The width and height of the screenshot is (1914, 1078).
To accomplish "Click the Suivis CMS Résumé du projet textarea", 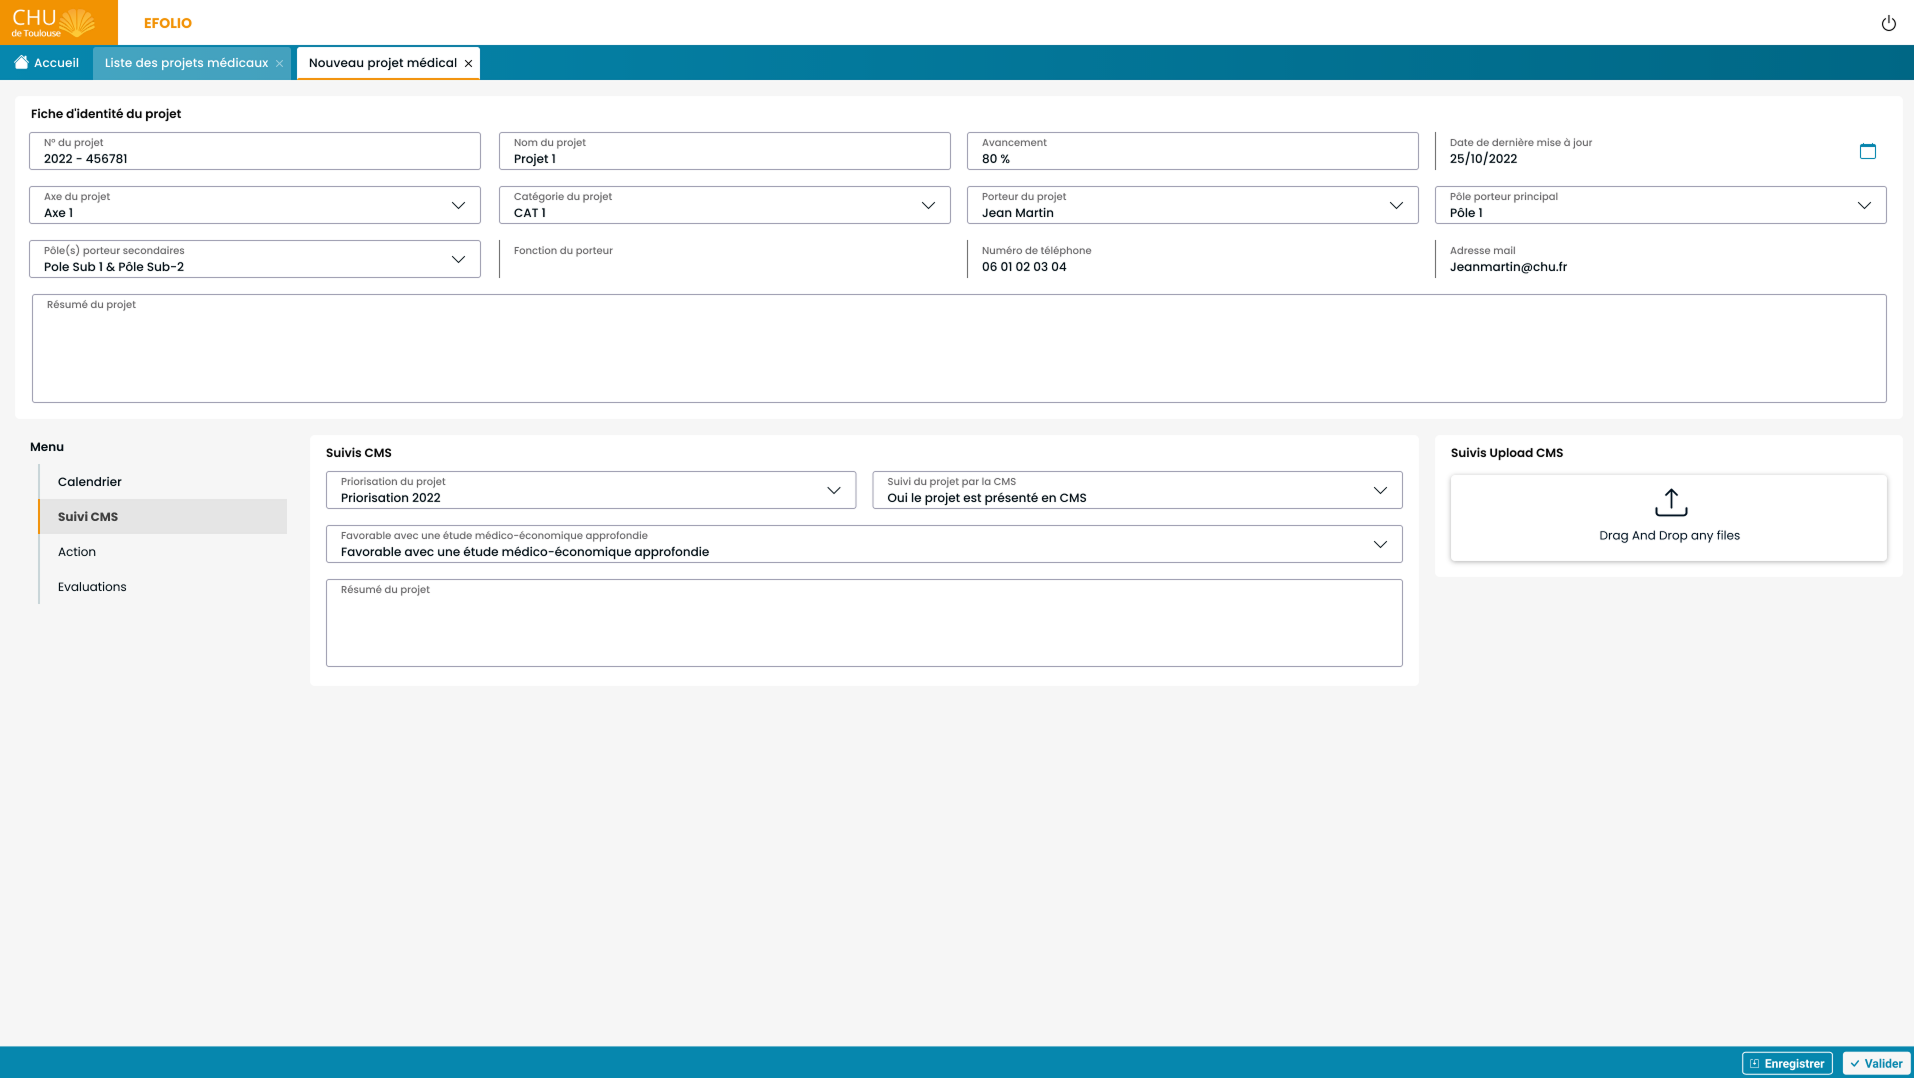I will click(x=864, y=628).
